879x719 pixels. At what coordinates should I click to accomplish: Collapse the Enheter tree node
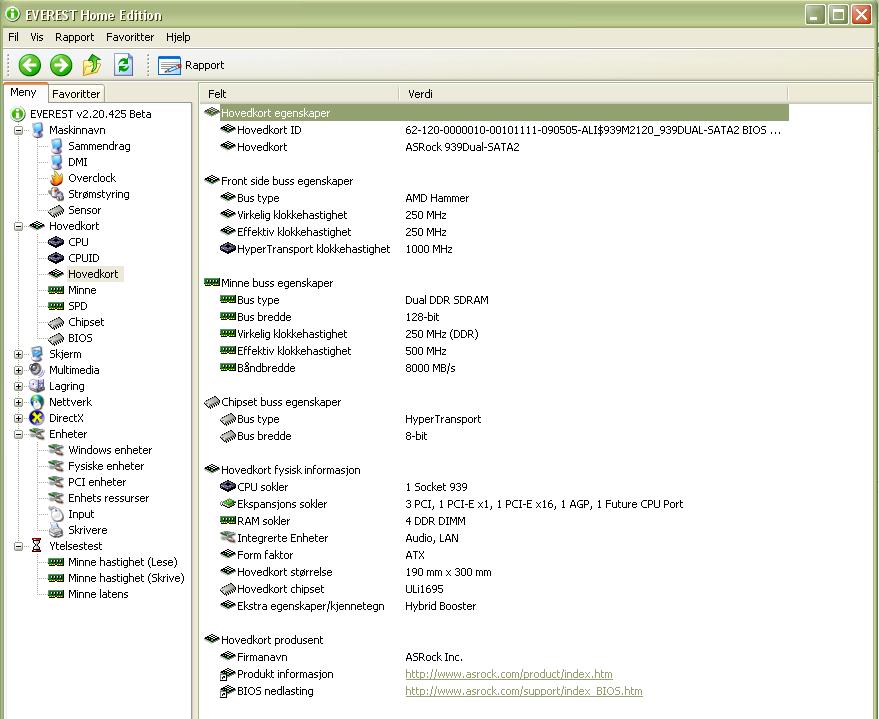(x=18, y=434)
